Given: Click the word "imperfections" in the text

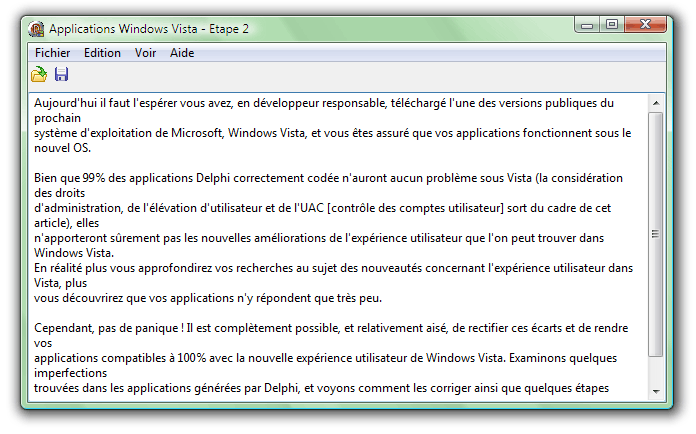Looking at the screenshot, I should tap(70, 373).
